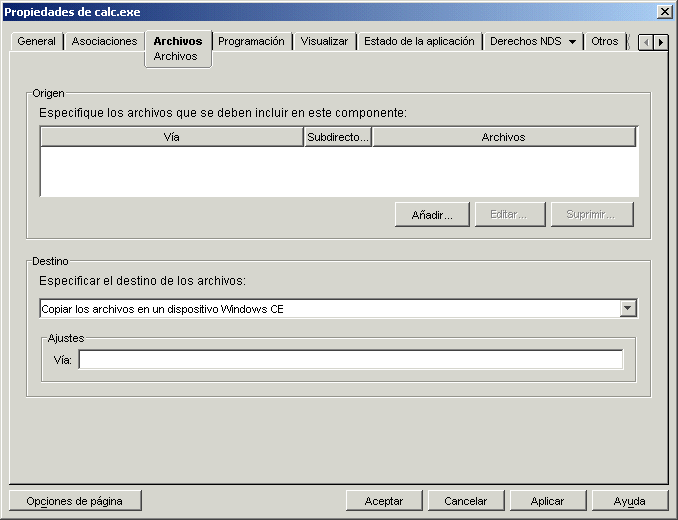Go to the Visualizar tab
This screenshot has height=520, width=678.
[x=324, y=41]
